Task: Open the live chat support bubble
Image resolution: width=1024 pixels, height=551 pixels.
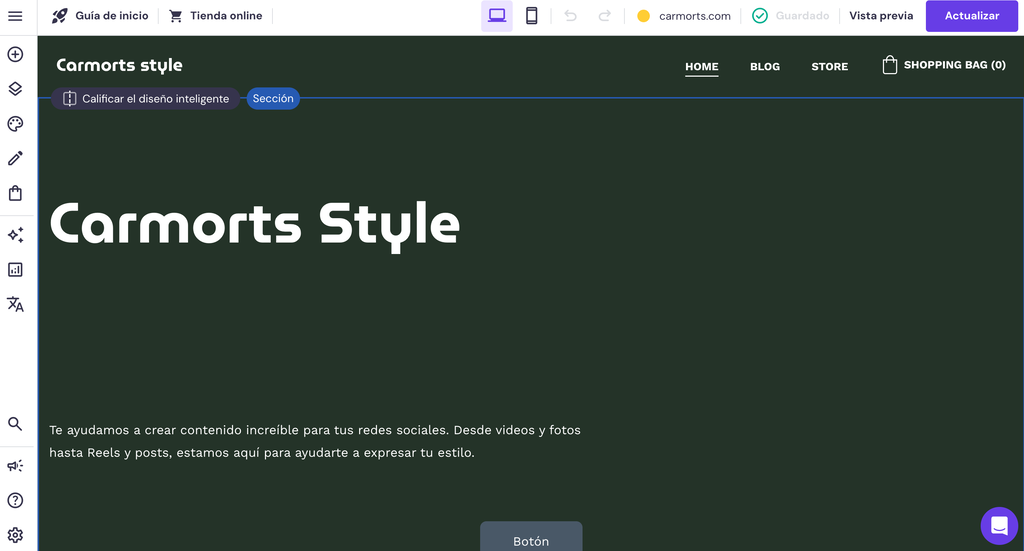Action: pos(998,525)
